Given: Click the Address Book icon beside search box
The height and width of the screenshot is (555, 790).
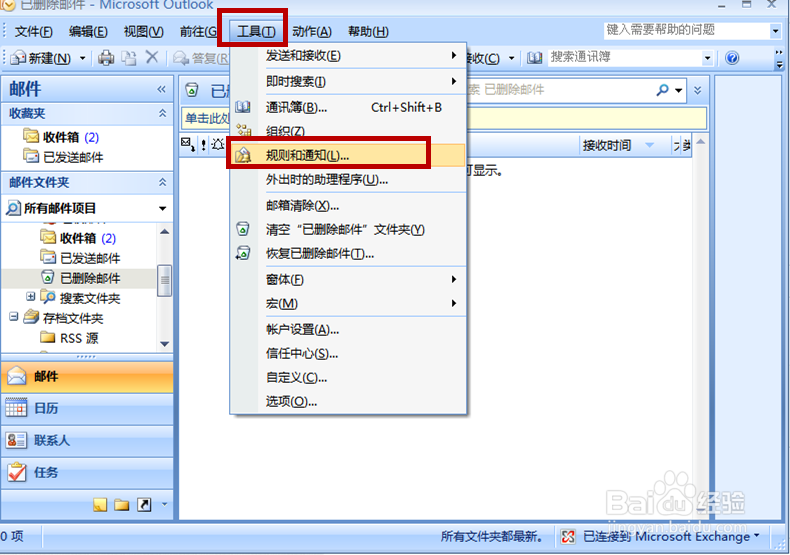Looking at the screenshot, I should click(534, 58).
